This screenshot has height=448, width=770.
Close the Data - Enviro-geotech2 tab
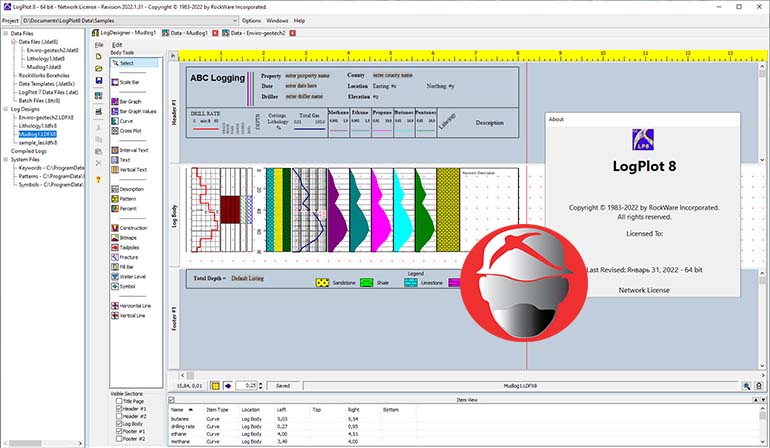click(293, 33)
